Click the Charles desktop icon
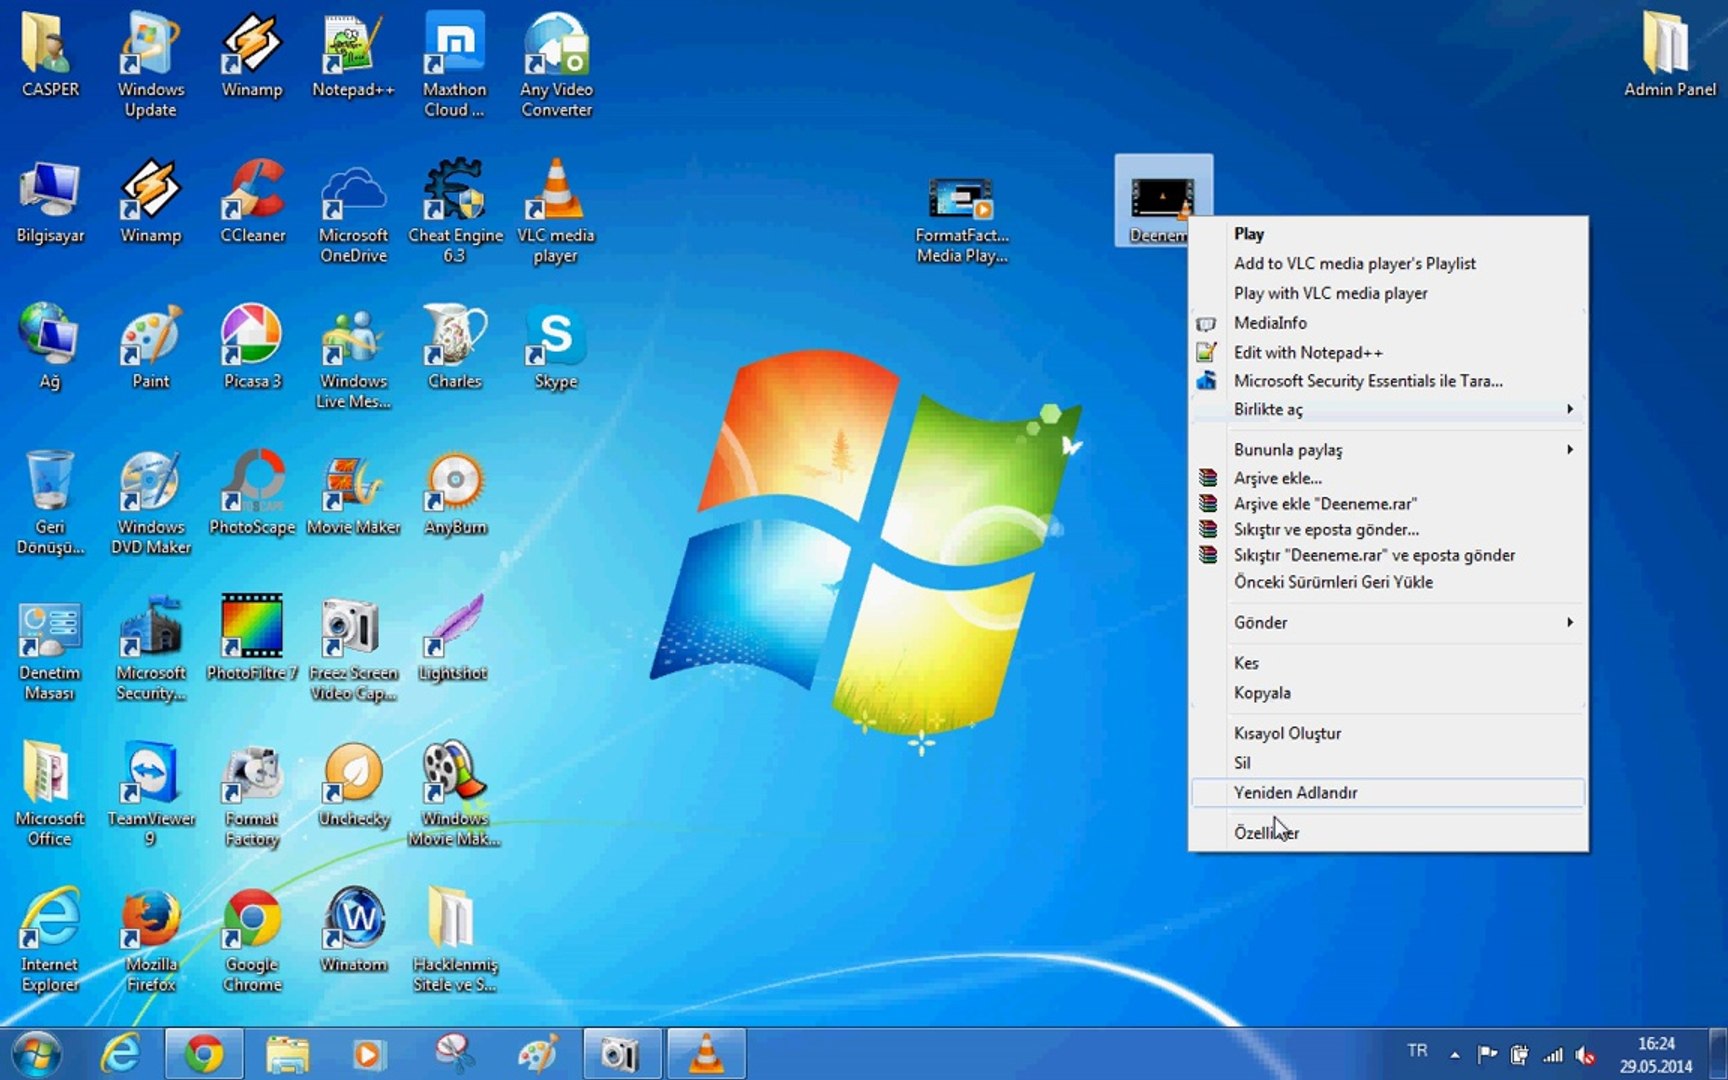This screenshot has width=1728, height=1080. pos(455,348)
